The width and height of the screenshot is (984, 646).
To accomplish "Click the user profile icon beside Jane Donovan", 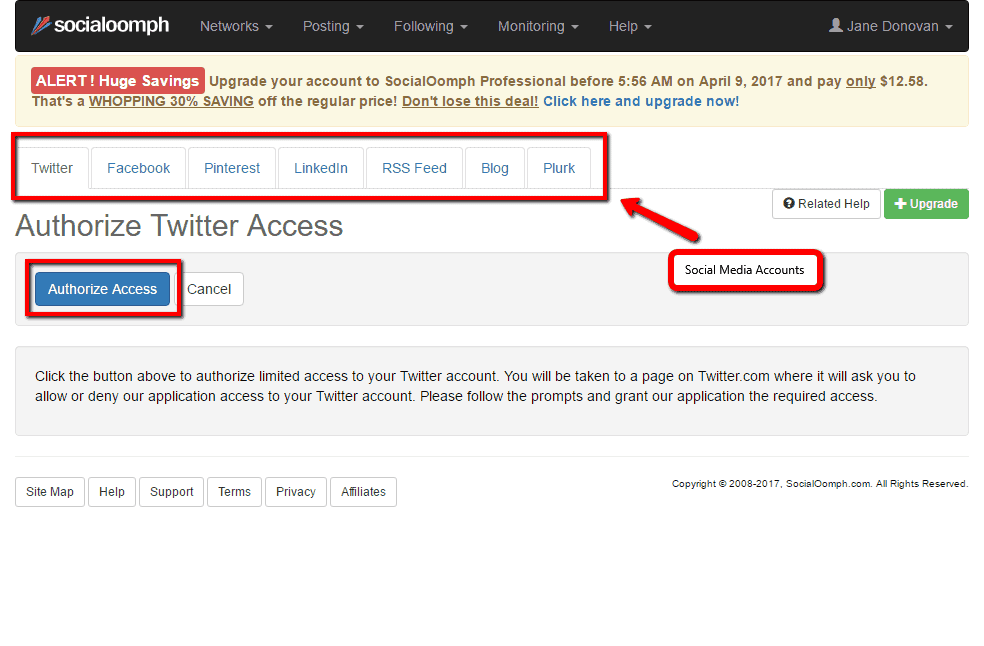I will pyautogui.click(x=835, y=25).
